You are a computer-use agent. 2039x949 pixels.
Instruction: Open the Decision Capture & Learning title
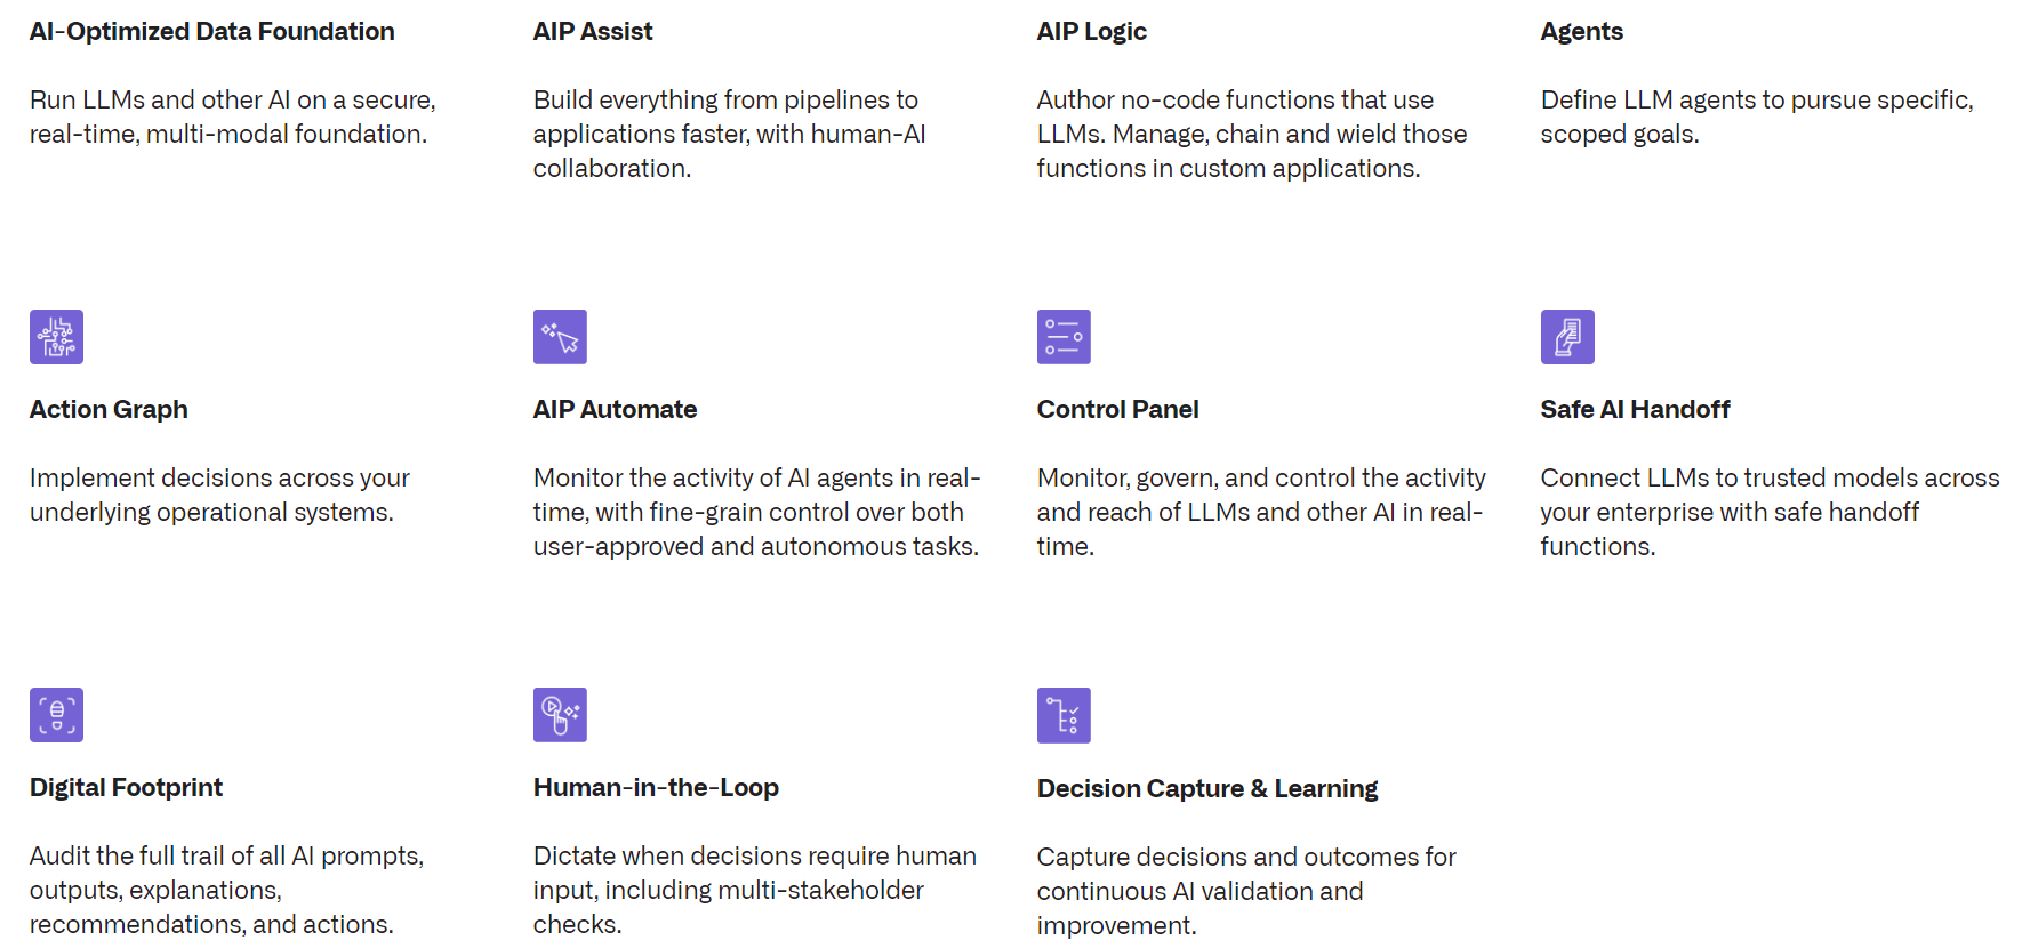[1207, 789]
